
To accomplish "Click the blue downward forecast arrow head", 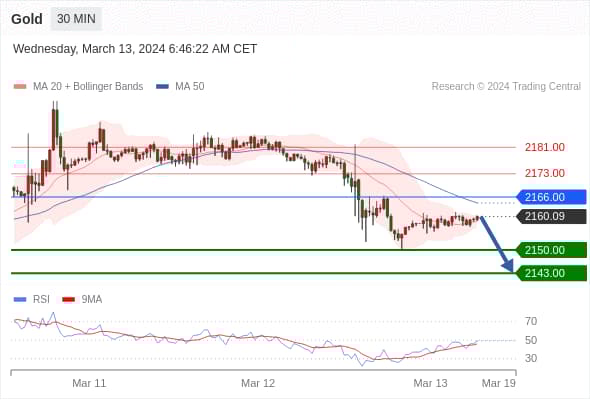I will (508, 266).
